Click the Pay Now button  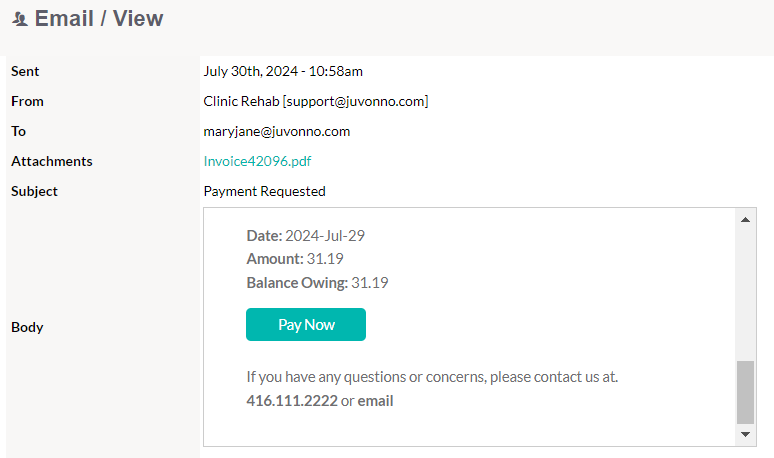pos(306,325)
